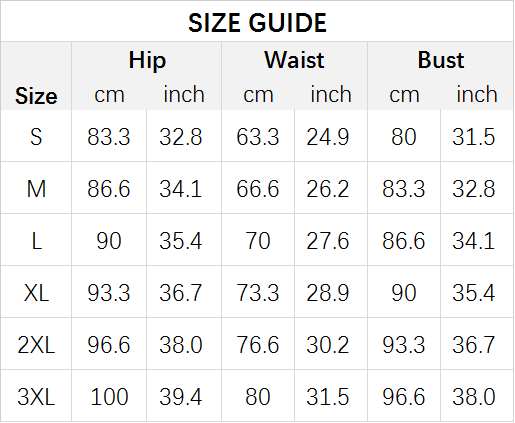This screenshot has height=423, width=515.
Task: Select the Hip column header
Action: [147, 60]
